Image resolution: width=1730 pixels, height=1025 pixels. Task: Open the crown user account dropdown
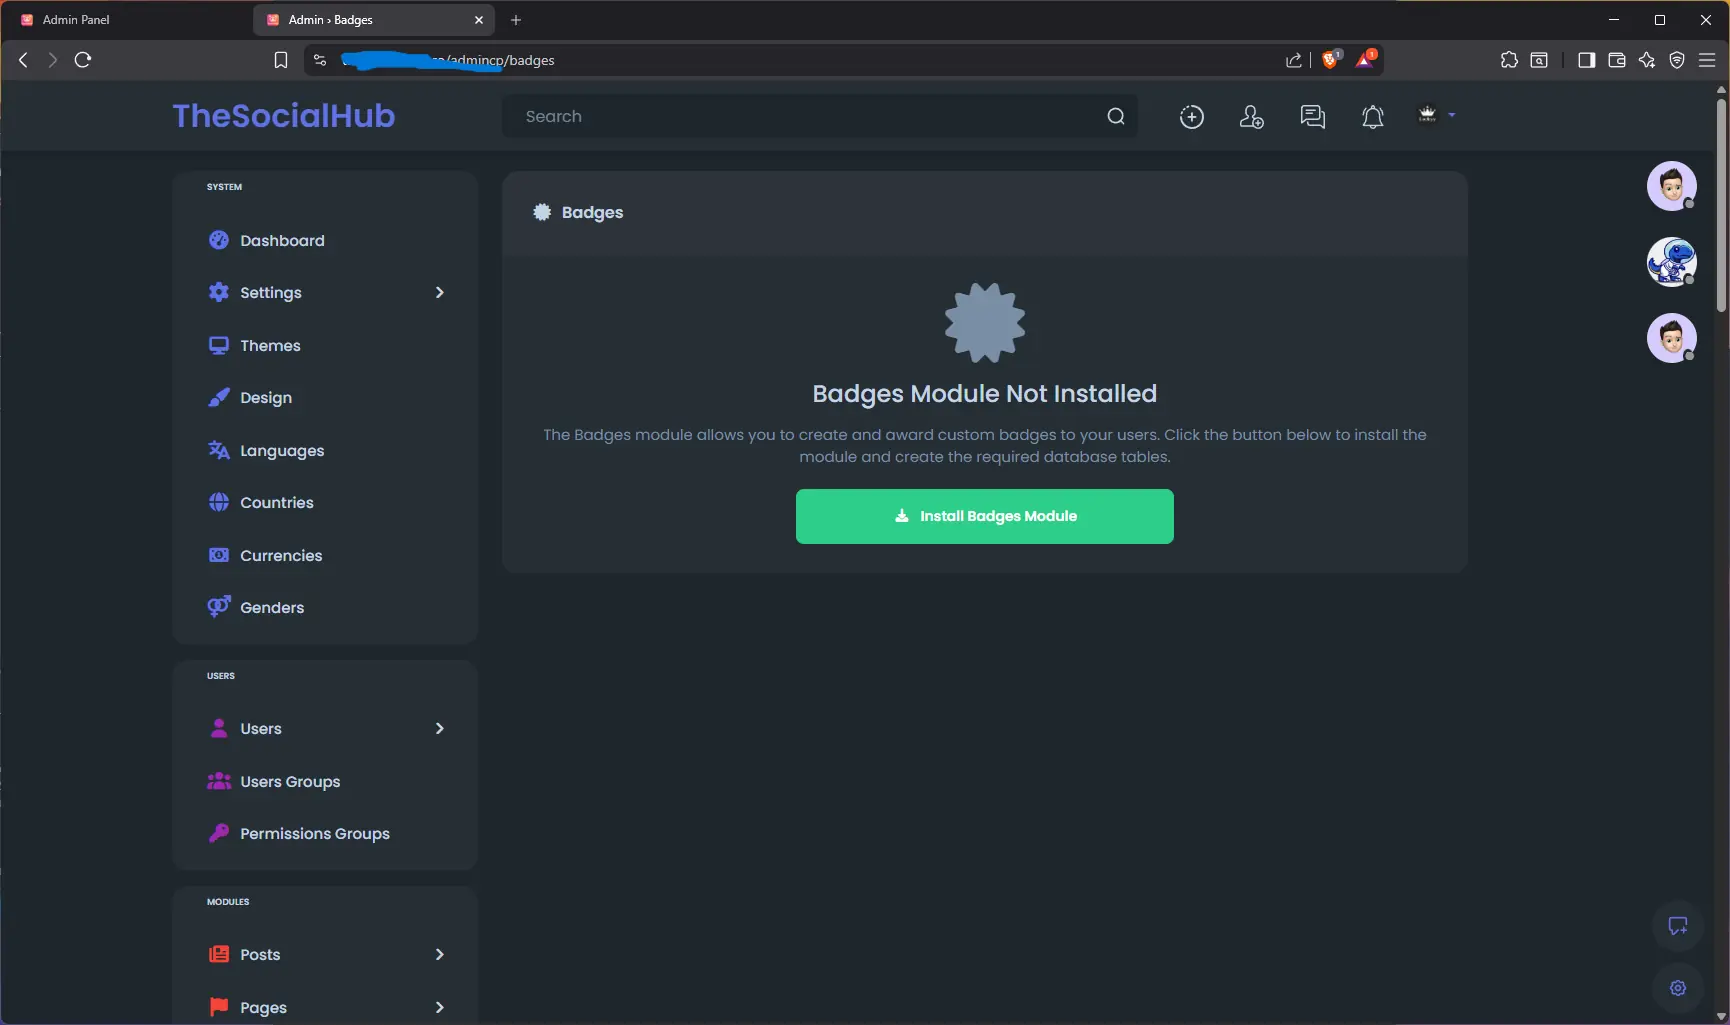click(1435, 116)
